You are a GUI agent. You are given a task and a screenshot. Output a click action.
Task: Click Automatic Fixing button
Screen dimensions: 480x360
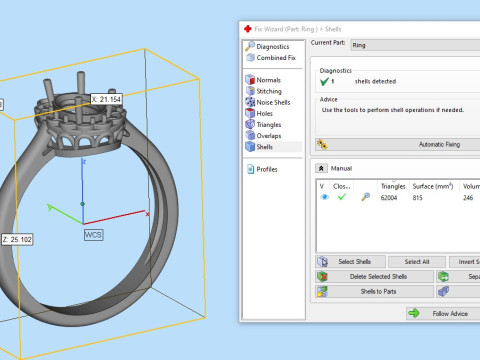pyautogui.click(x=398, y=144)
